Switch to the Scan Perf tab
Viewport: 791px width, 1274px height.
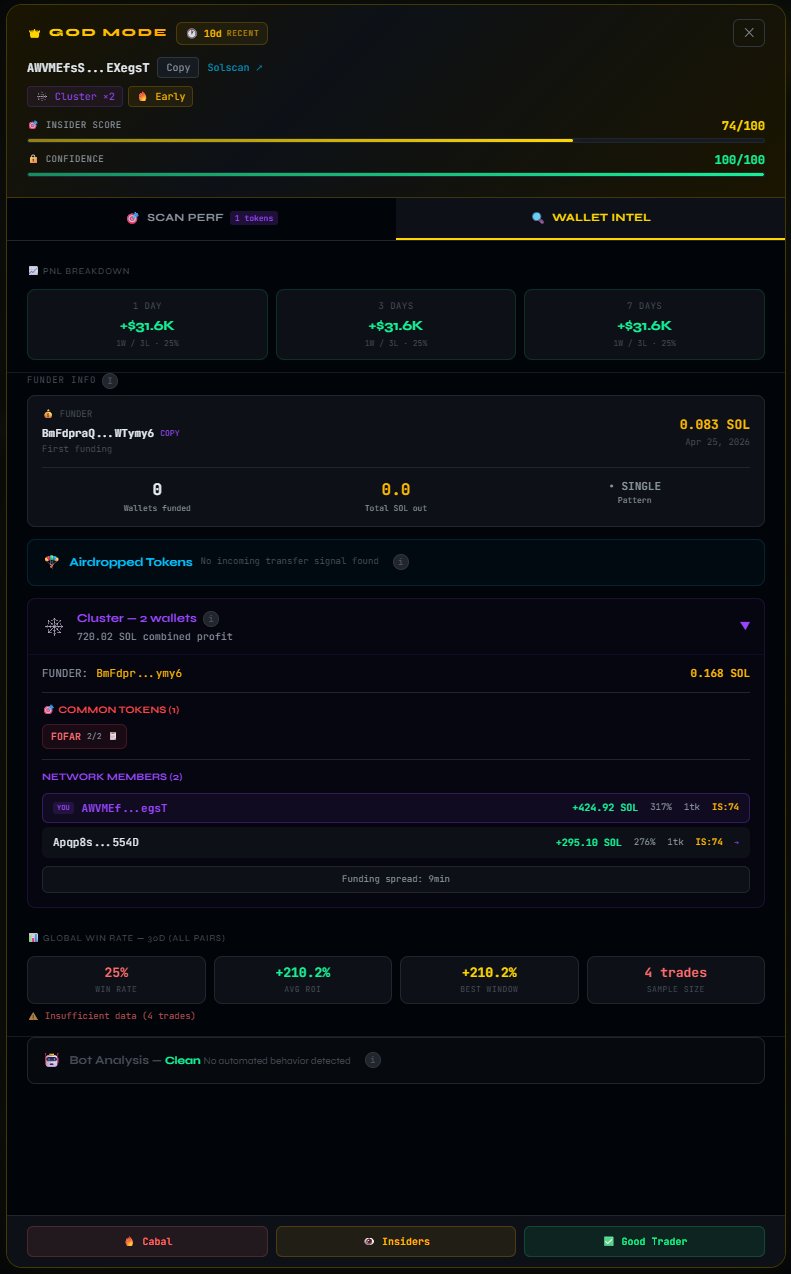click(201, 218)
